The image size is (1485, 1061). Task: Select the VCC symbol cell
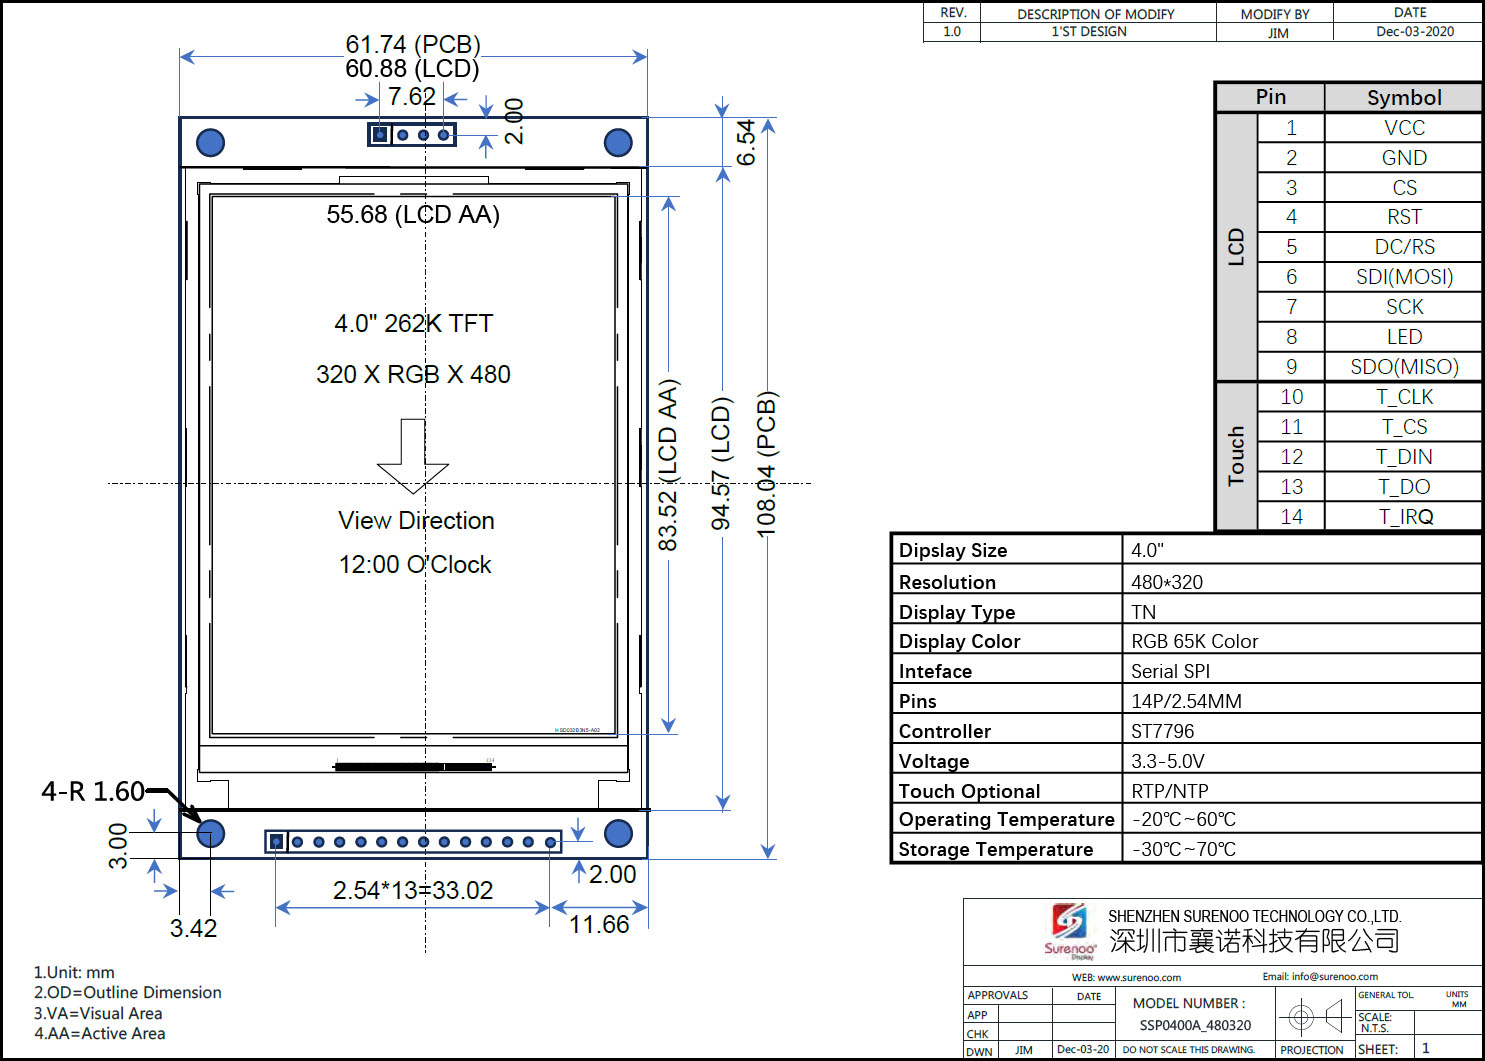click(x=1403, y=128)
